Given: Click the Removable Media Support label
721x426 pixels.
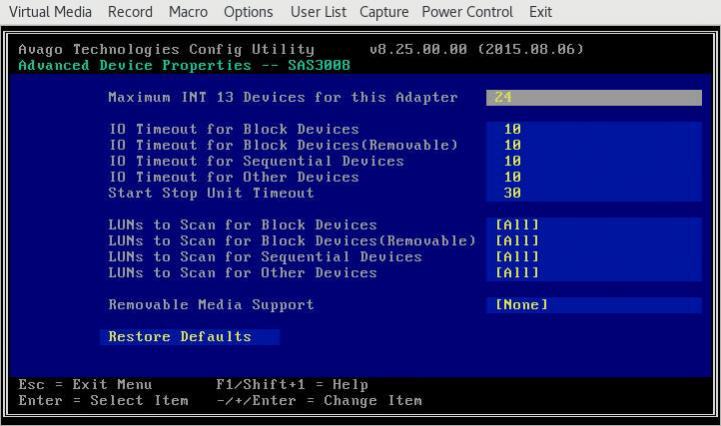Looking at the screenshot, I should pyautogui.click(x=211, y=305).
